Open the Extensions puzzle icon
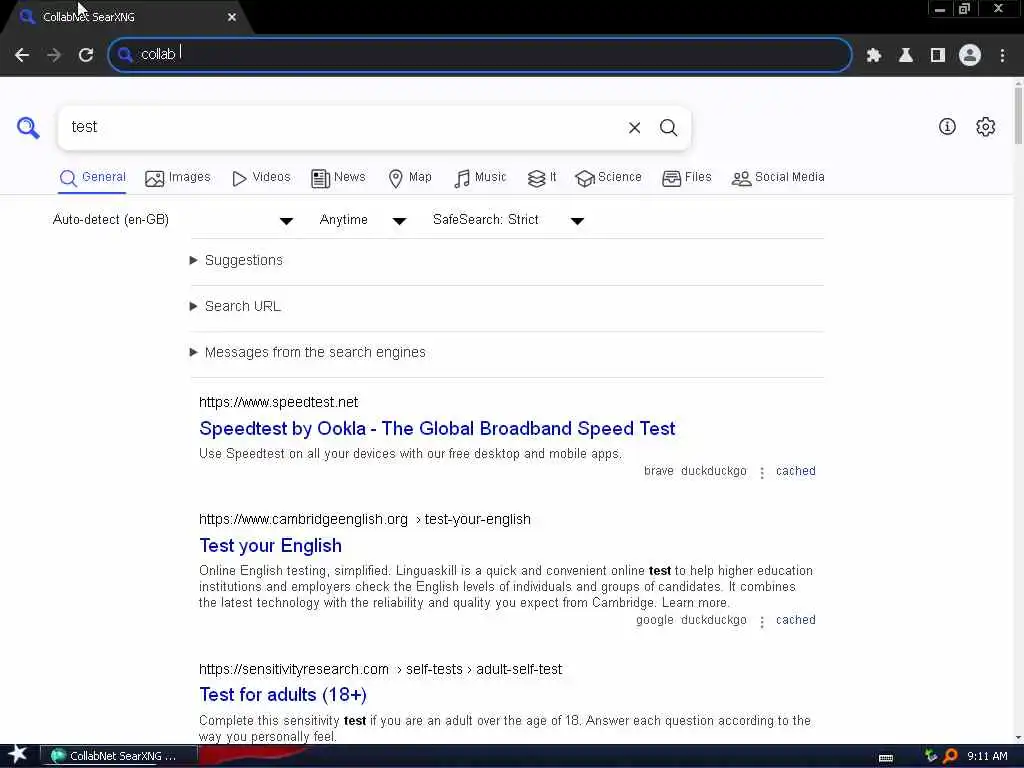 tap(873, 56)
